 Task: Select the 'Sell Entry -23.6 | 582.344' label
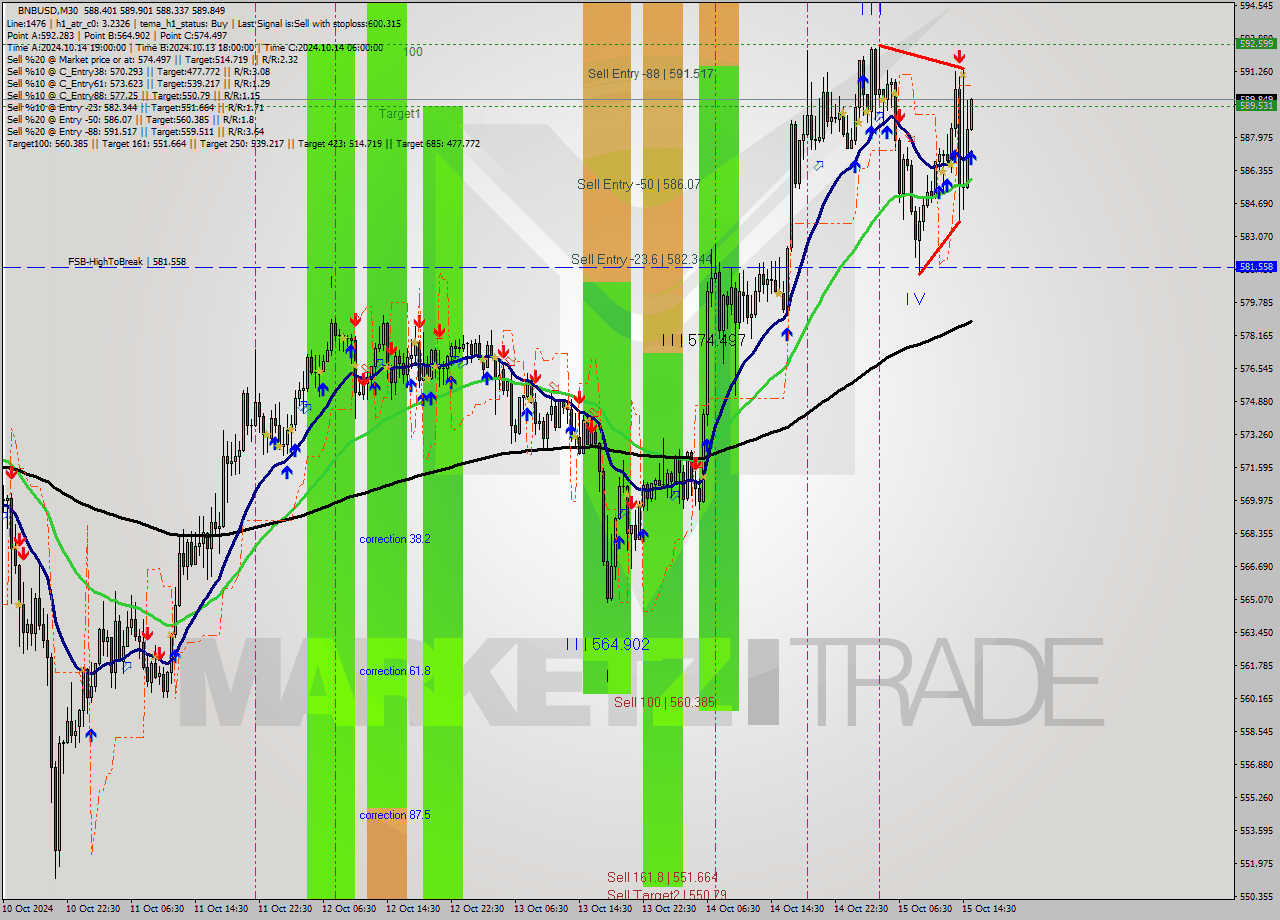click(x=641, y=260)
